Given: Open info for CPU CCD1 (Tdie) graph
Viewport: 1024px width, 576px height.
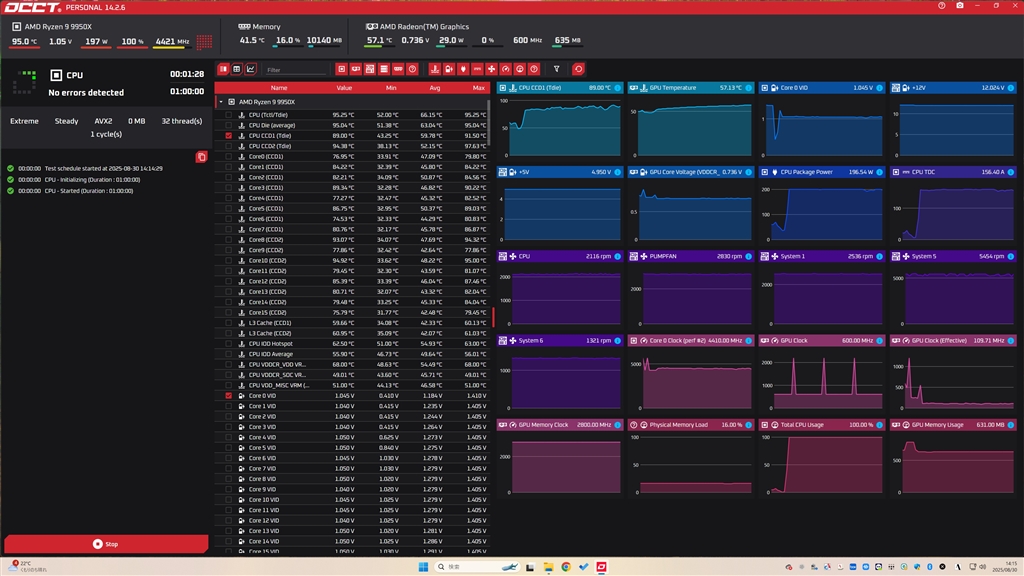Looking at the screenshot, I should pyautogui.click(x=618, y=88).
